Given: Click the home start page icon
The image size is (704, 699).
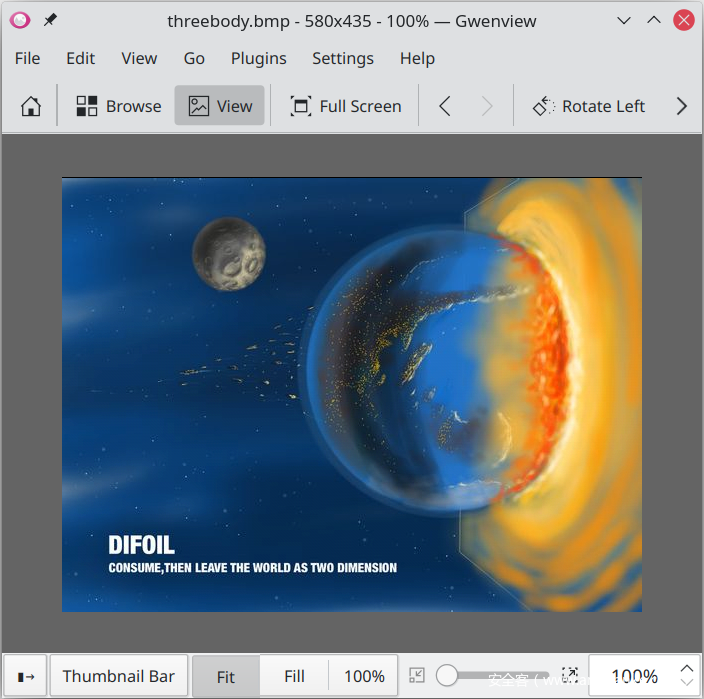Looking at the screenshot, I should tap(31, 106).
